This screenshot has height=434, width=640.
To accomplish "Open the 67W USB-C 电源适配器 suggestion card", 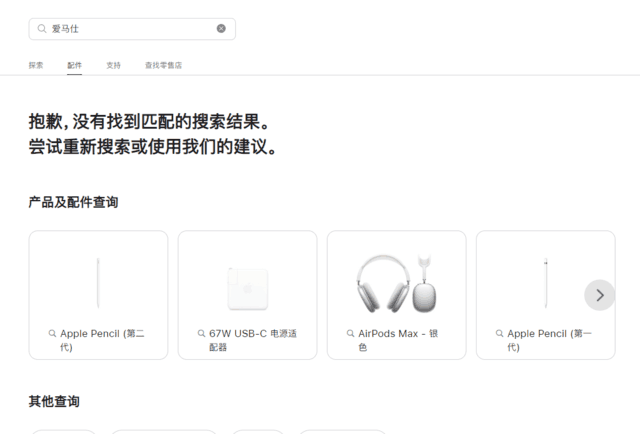I will (x=247, y=295).
